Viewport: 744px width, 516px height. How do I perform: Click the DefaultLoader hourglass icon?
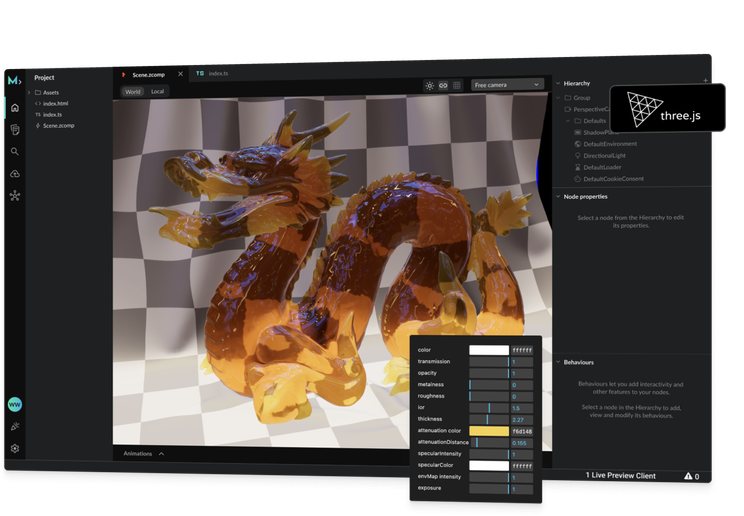(577, 167)
